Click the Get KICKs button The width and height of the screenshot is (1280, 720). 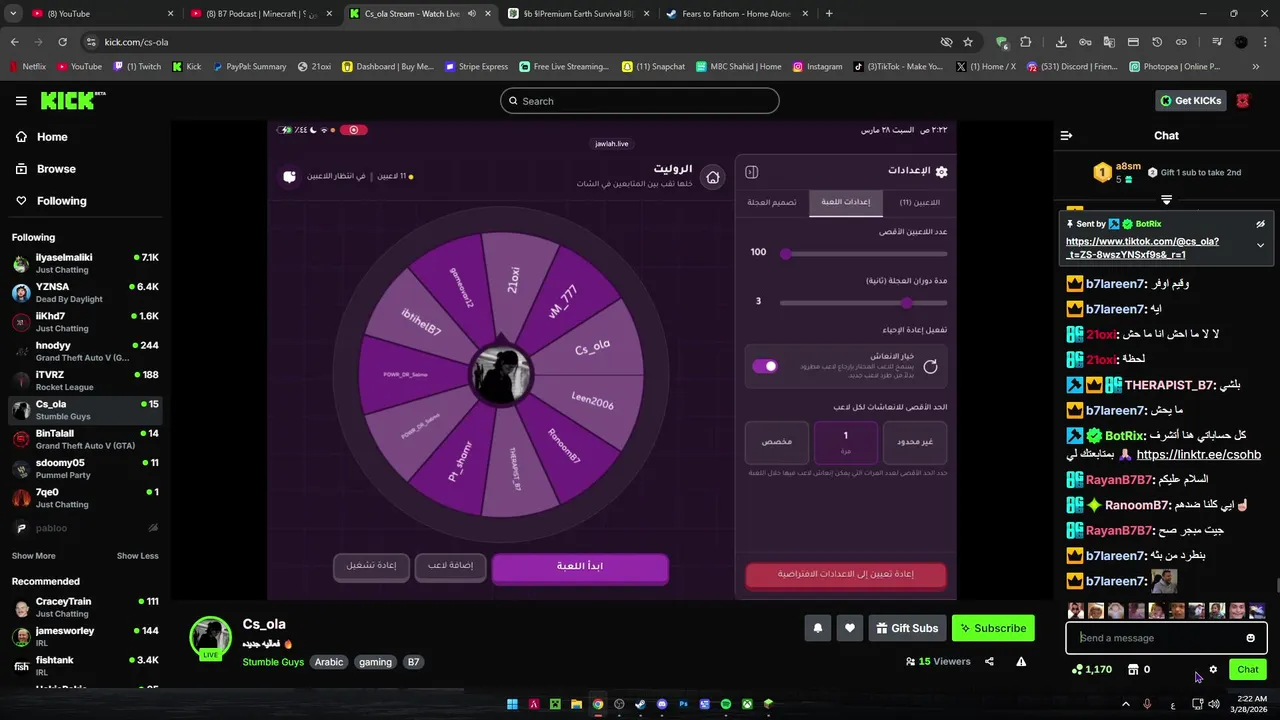[x=1190, y=101]
